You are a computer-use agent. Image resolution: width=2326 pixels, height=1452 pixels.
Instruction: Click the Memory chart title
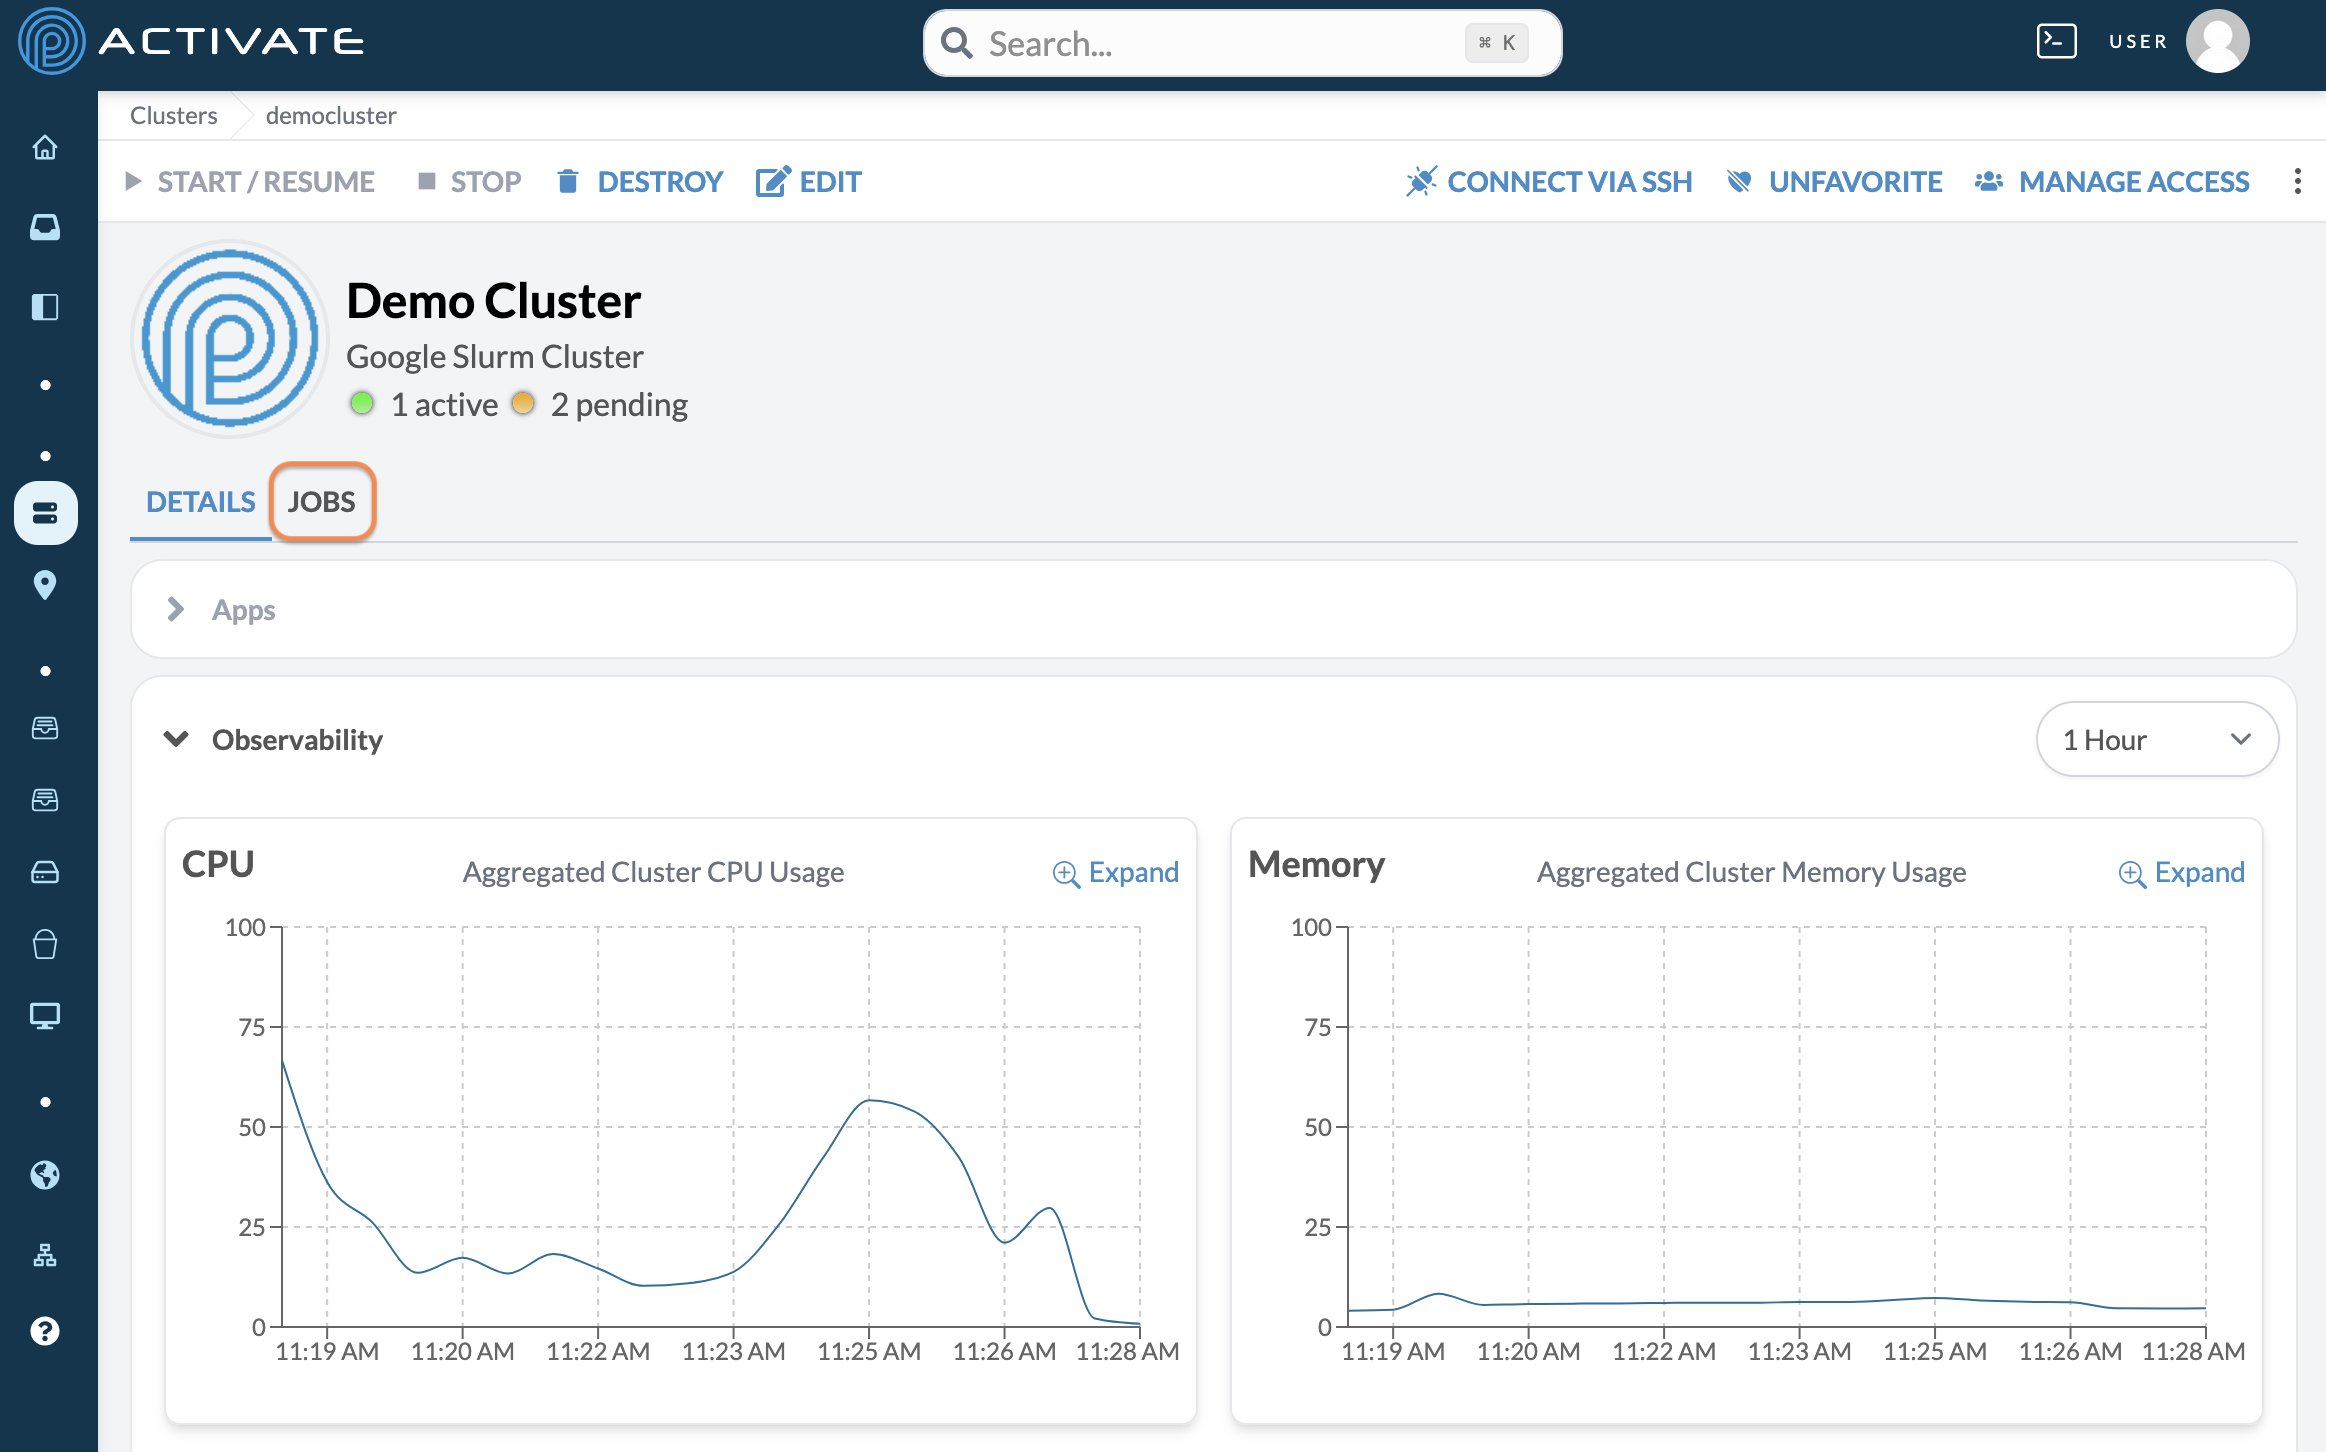click(1316, 864)
